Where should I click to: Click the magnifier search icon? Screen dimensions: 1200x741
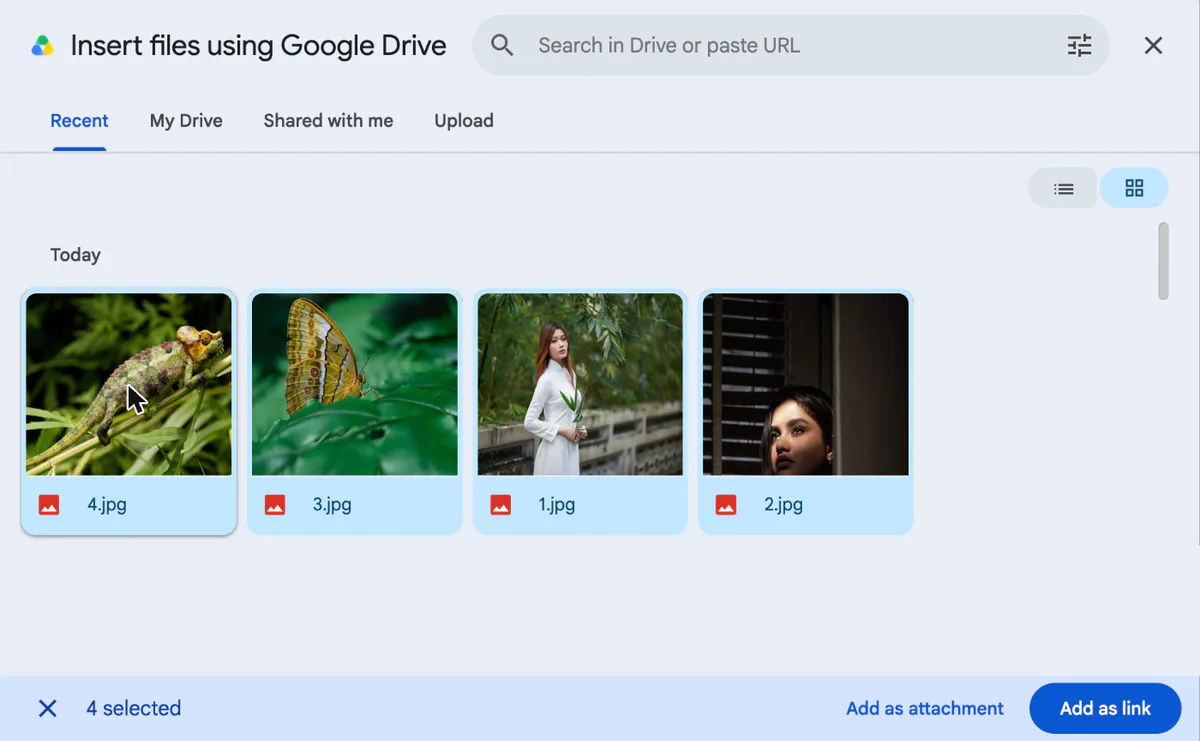tap(502, 45)
